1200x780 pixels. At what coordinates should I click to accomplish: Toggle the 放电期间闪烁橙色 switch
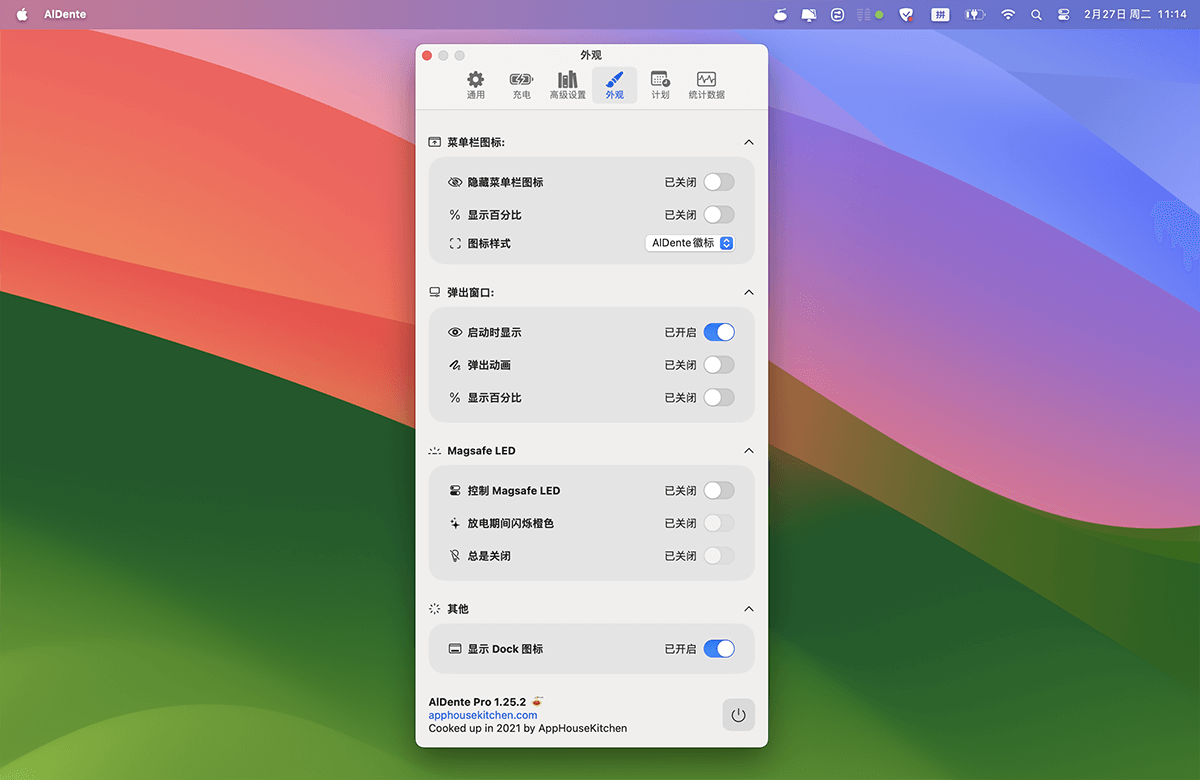[719, 523]
